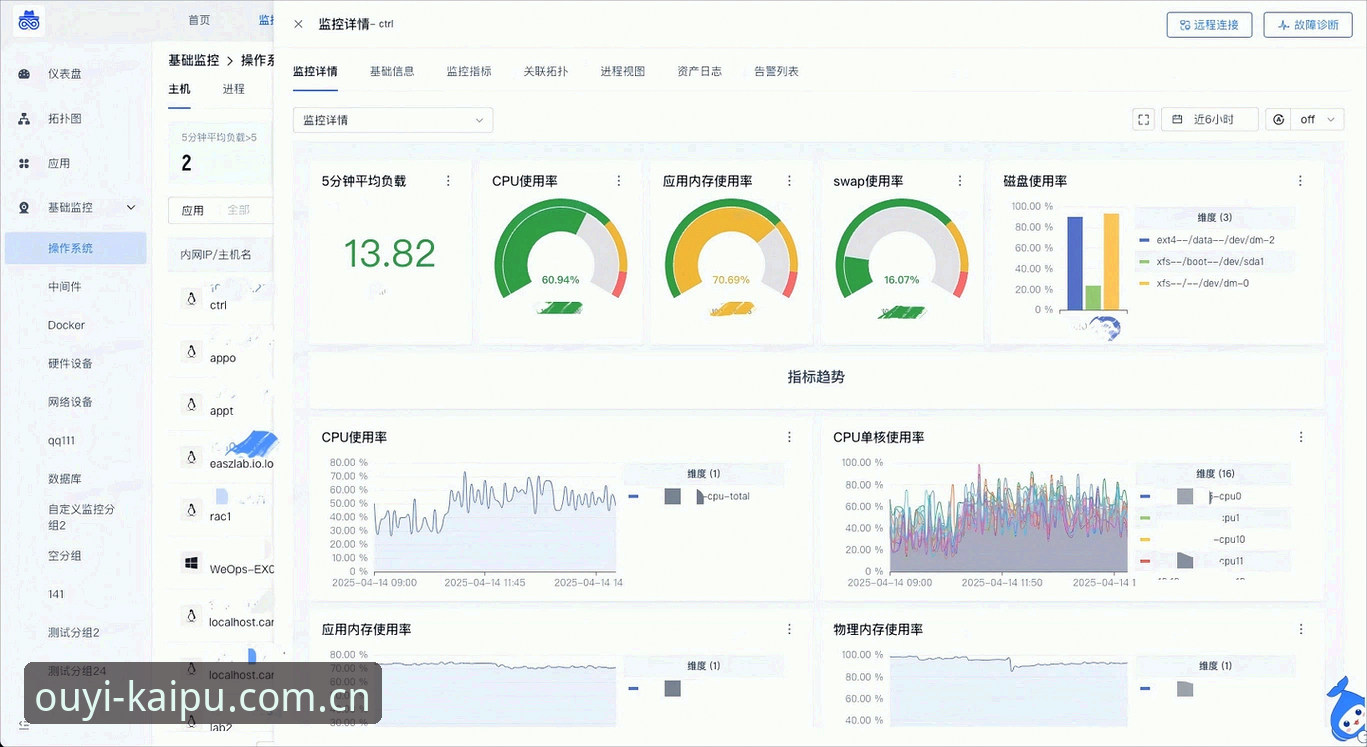Open the 5分钟平均负载 card menu
Screen dimensions: 1367x747
pyautogui.click(x=448, y=181)
